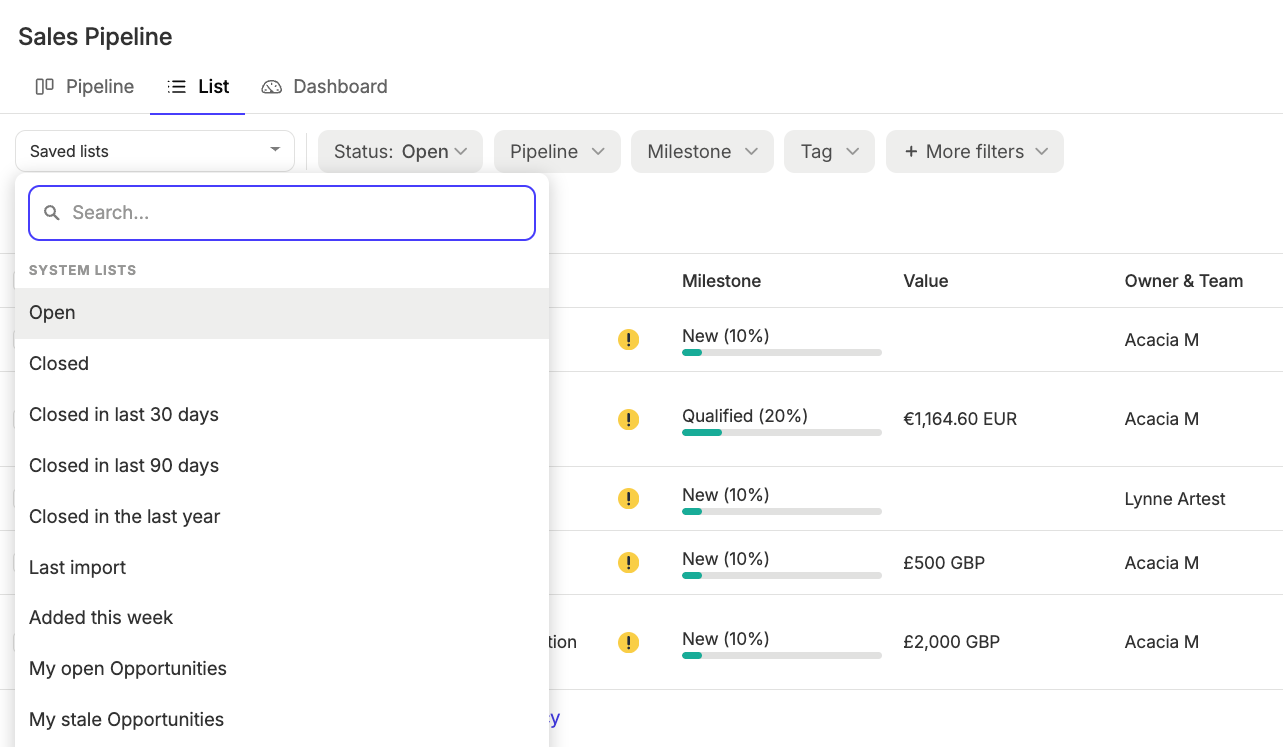Expand the Status: Open filter
The height and width of the screenshot is (747, 1283).
[x=400, y=151]
